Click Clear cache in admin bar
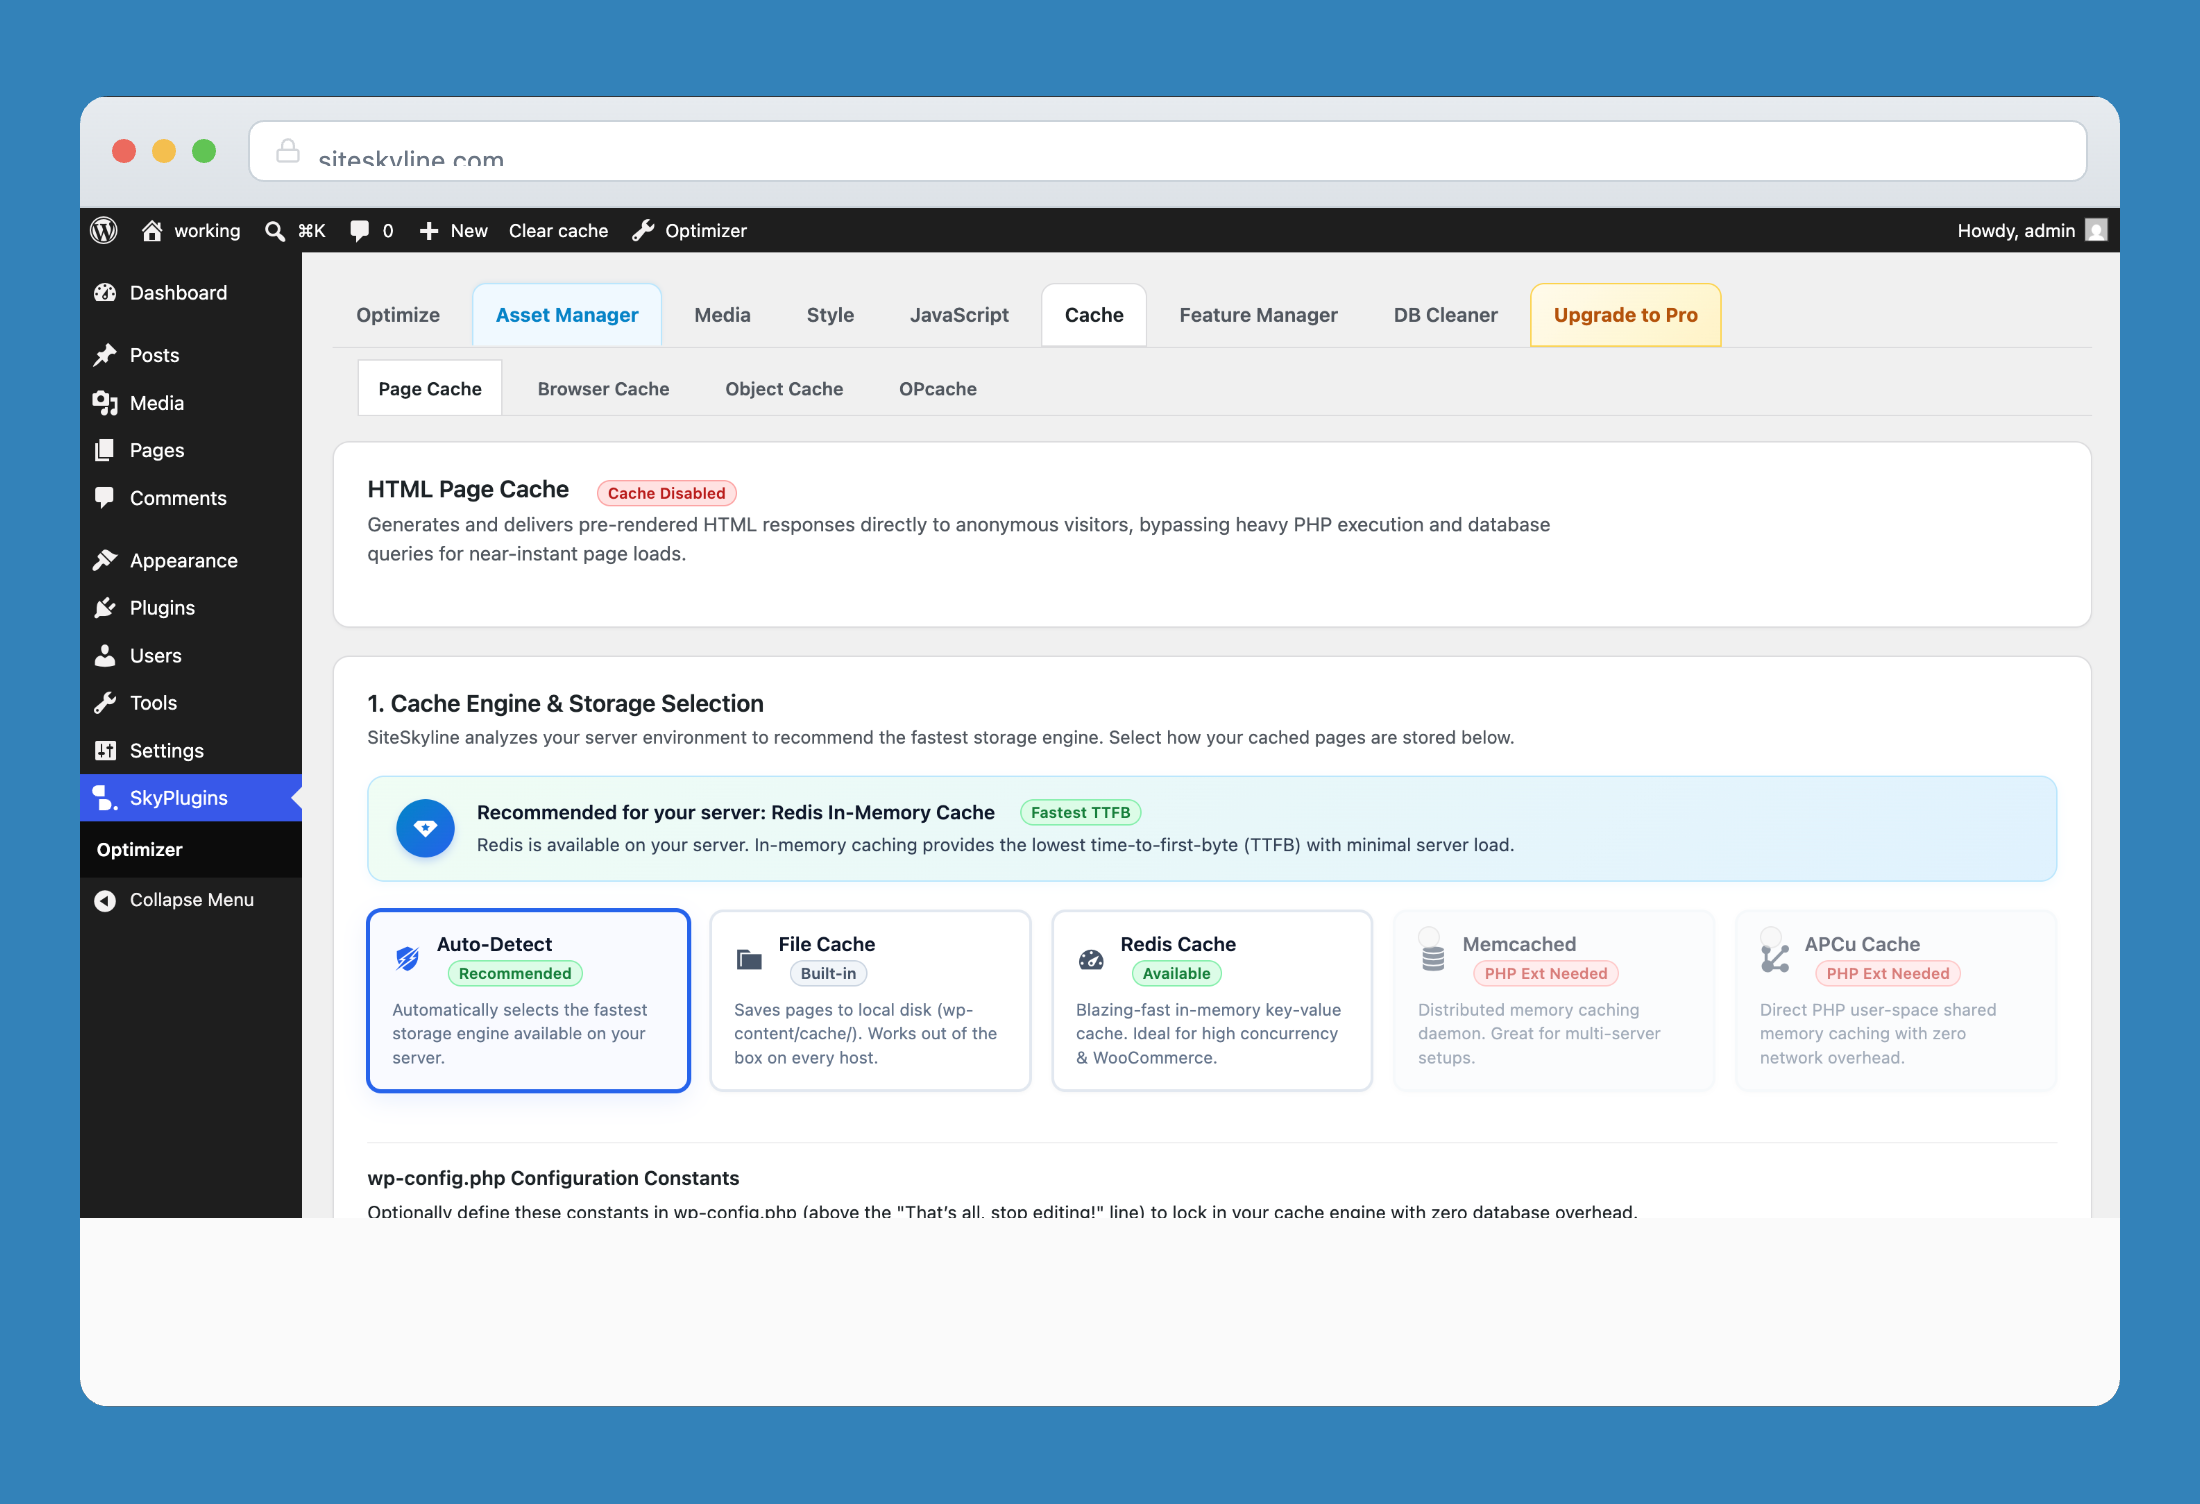Viewport: 2200px width, 1504px height. pos(558,231)
